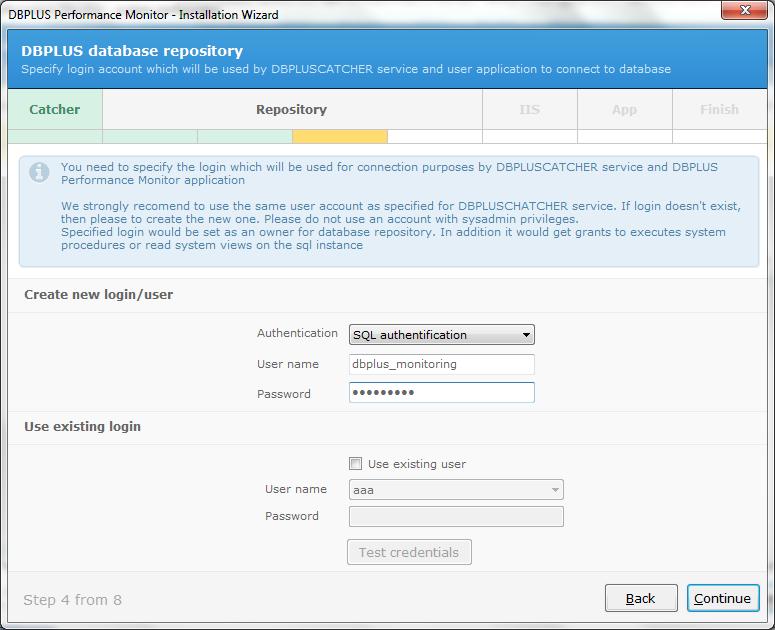
Task: Switch to the Catcher tab
Action: click(x=55, y=109)
